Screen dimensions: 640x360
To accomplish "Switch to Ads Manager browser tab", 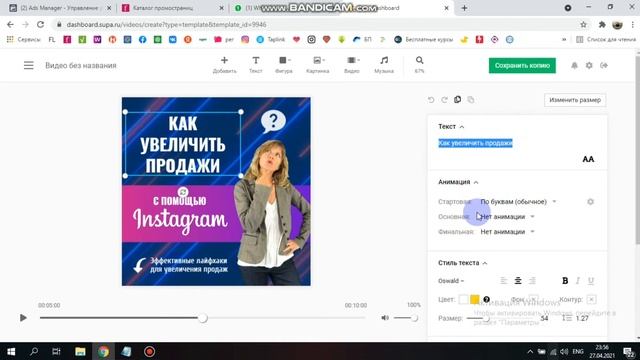I will pos(59,8).
